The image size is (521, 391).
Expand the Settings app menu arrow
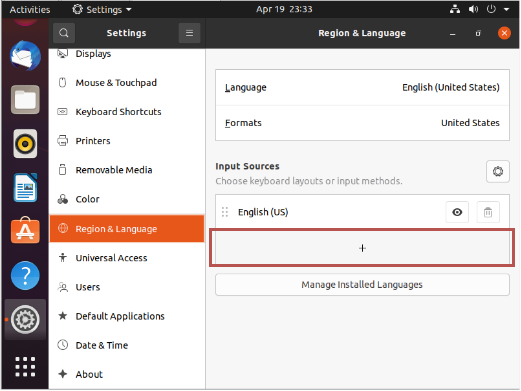click(129, 10)
